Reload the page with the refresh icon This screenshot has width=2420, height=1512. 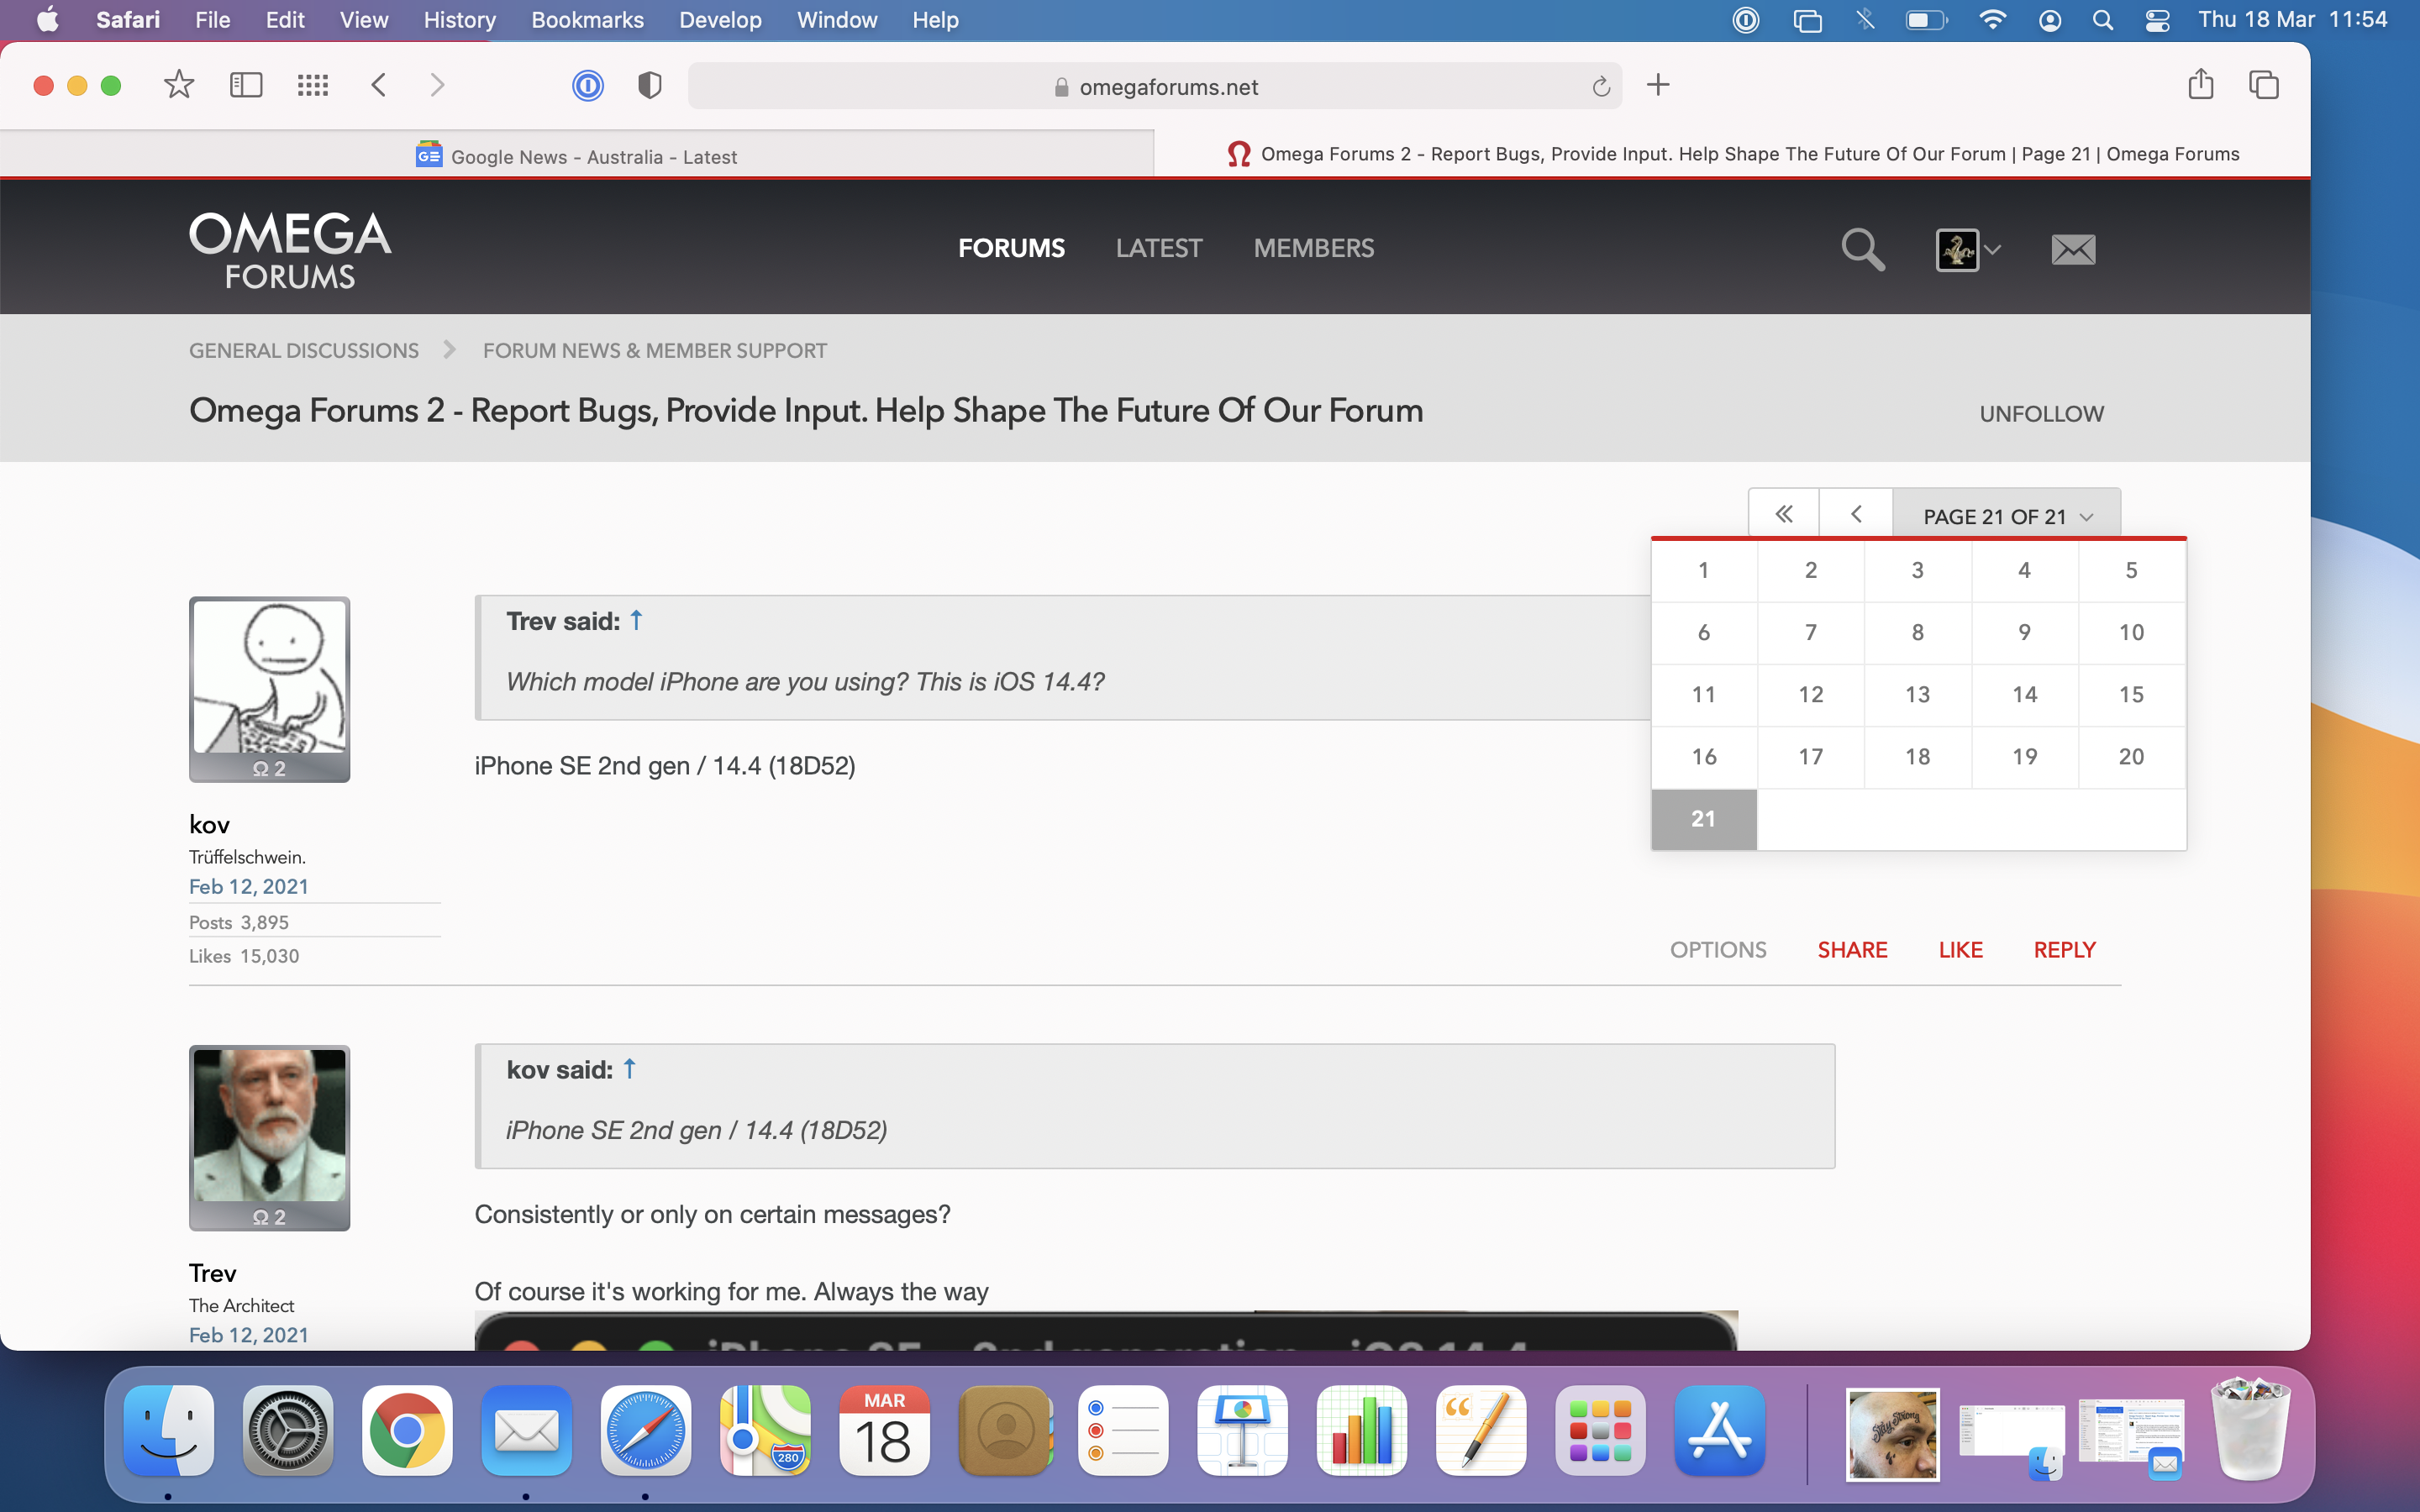1601,87
